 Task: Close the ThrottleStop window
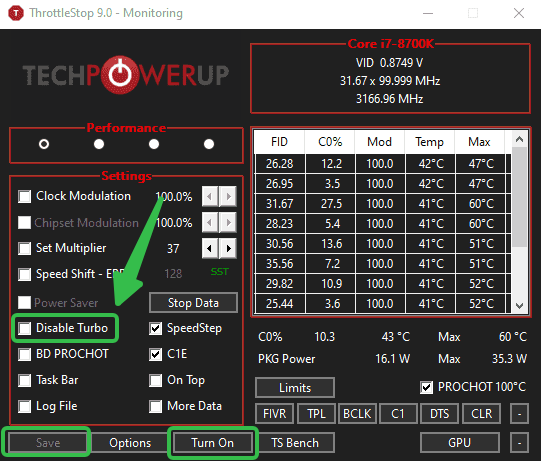519,13
